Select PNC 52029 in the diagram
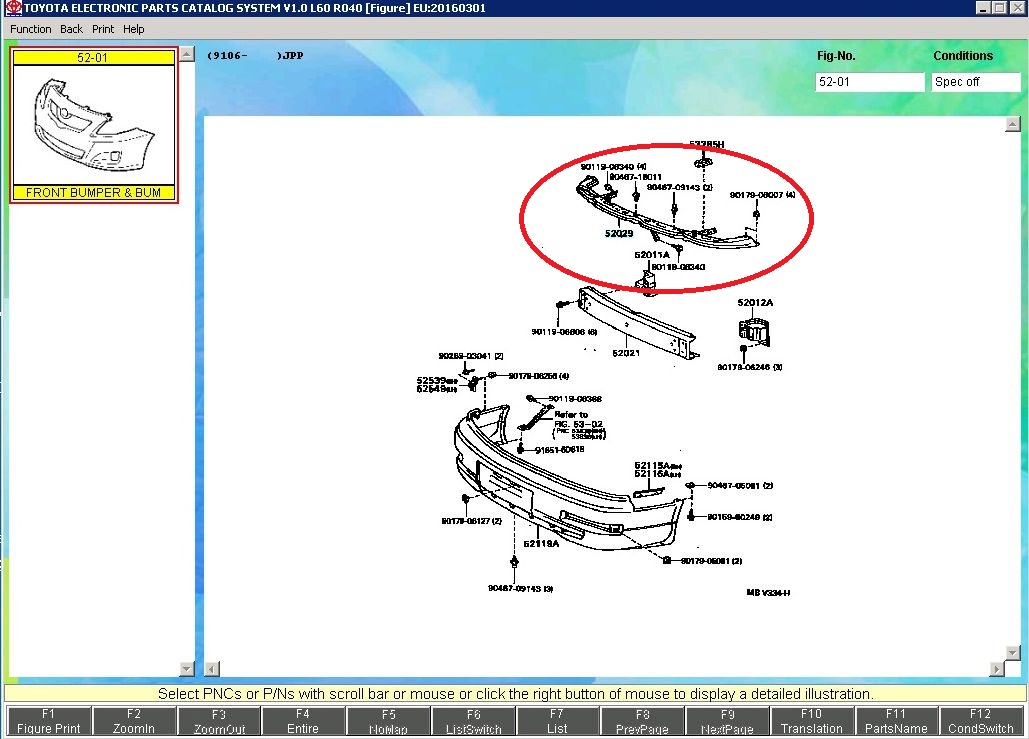The width and height of the screenshot is (1029, 739). 619,233
